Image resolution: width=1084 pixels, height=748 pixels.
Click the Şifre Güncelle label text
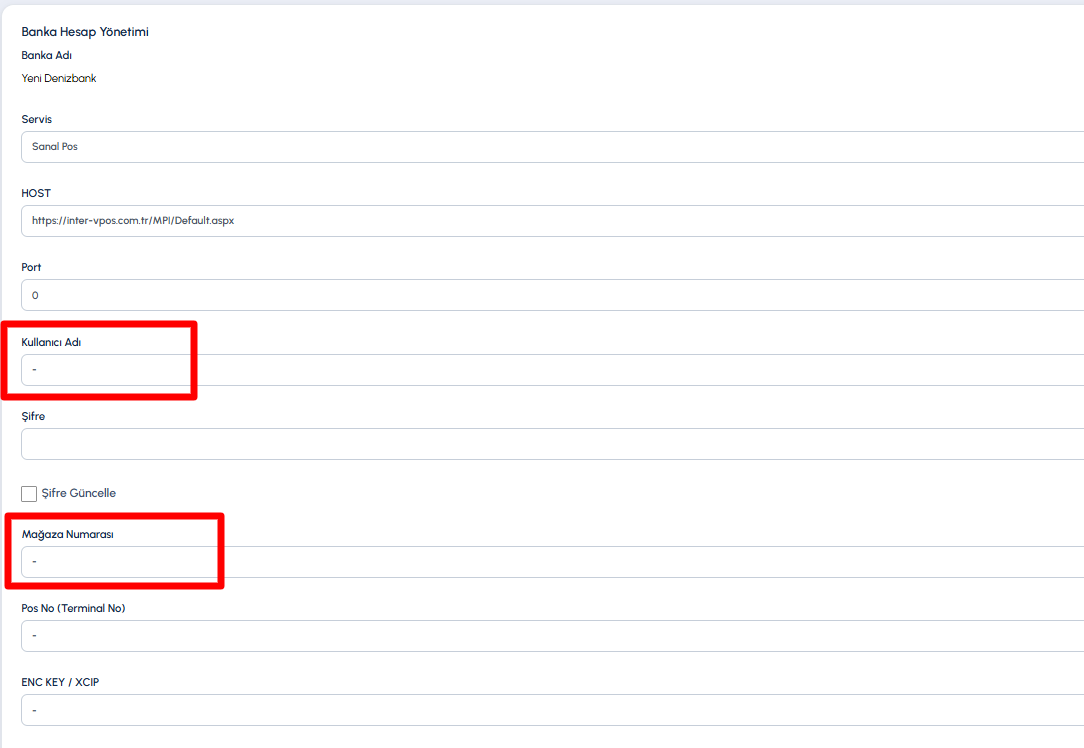click(x=79, y=493)
